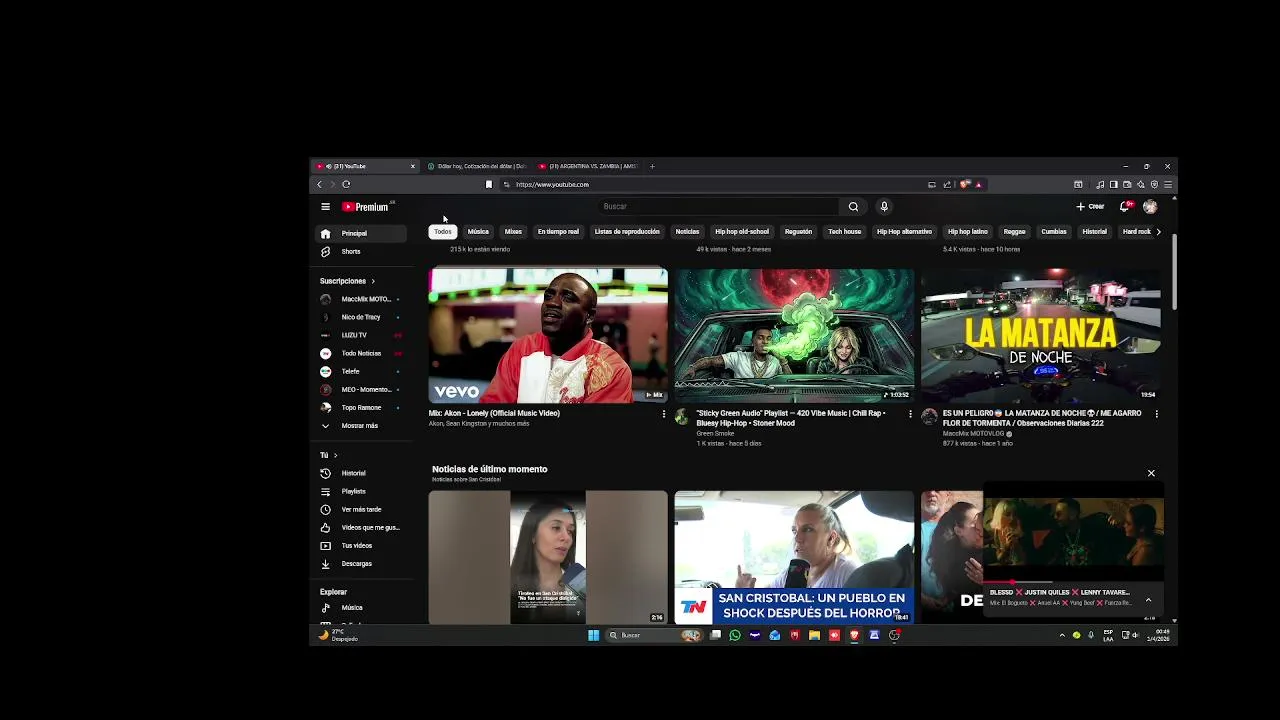Open LUZU TV channel
This screenshot has height=720, width=1280.
click(x=360, y=335)
